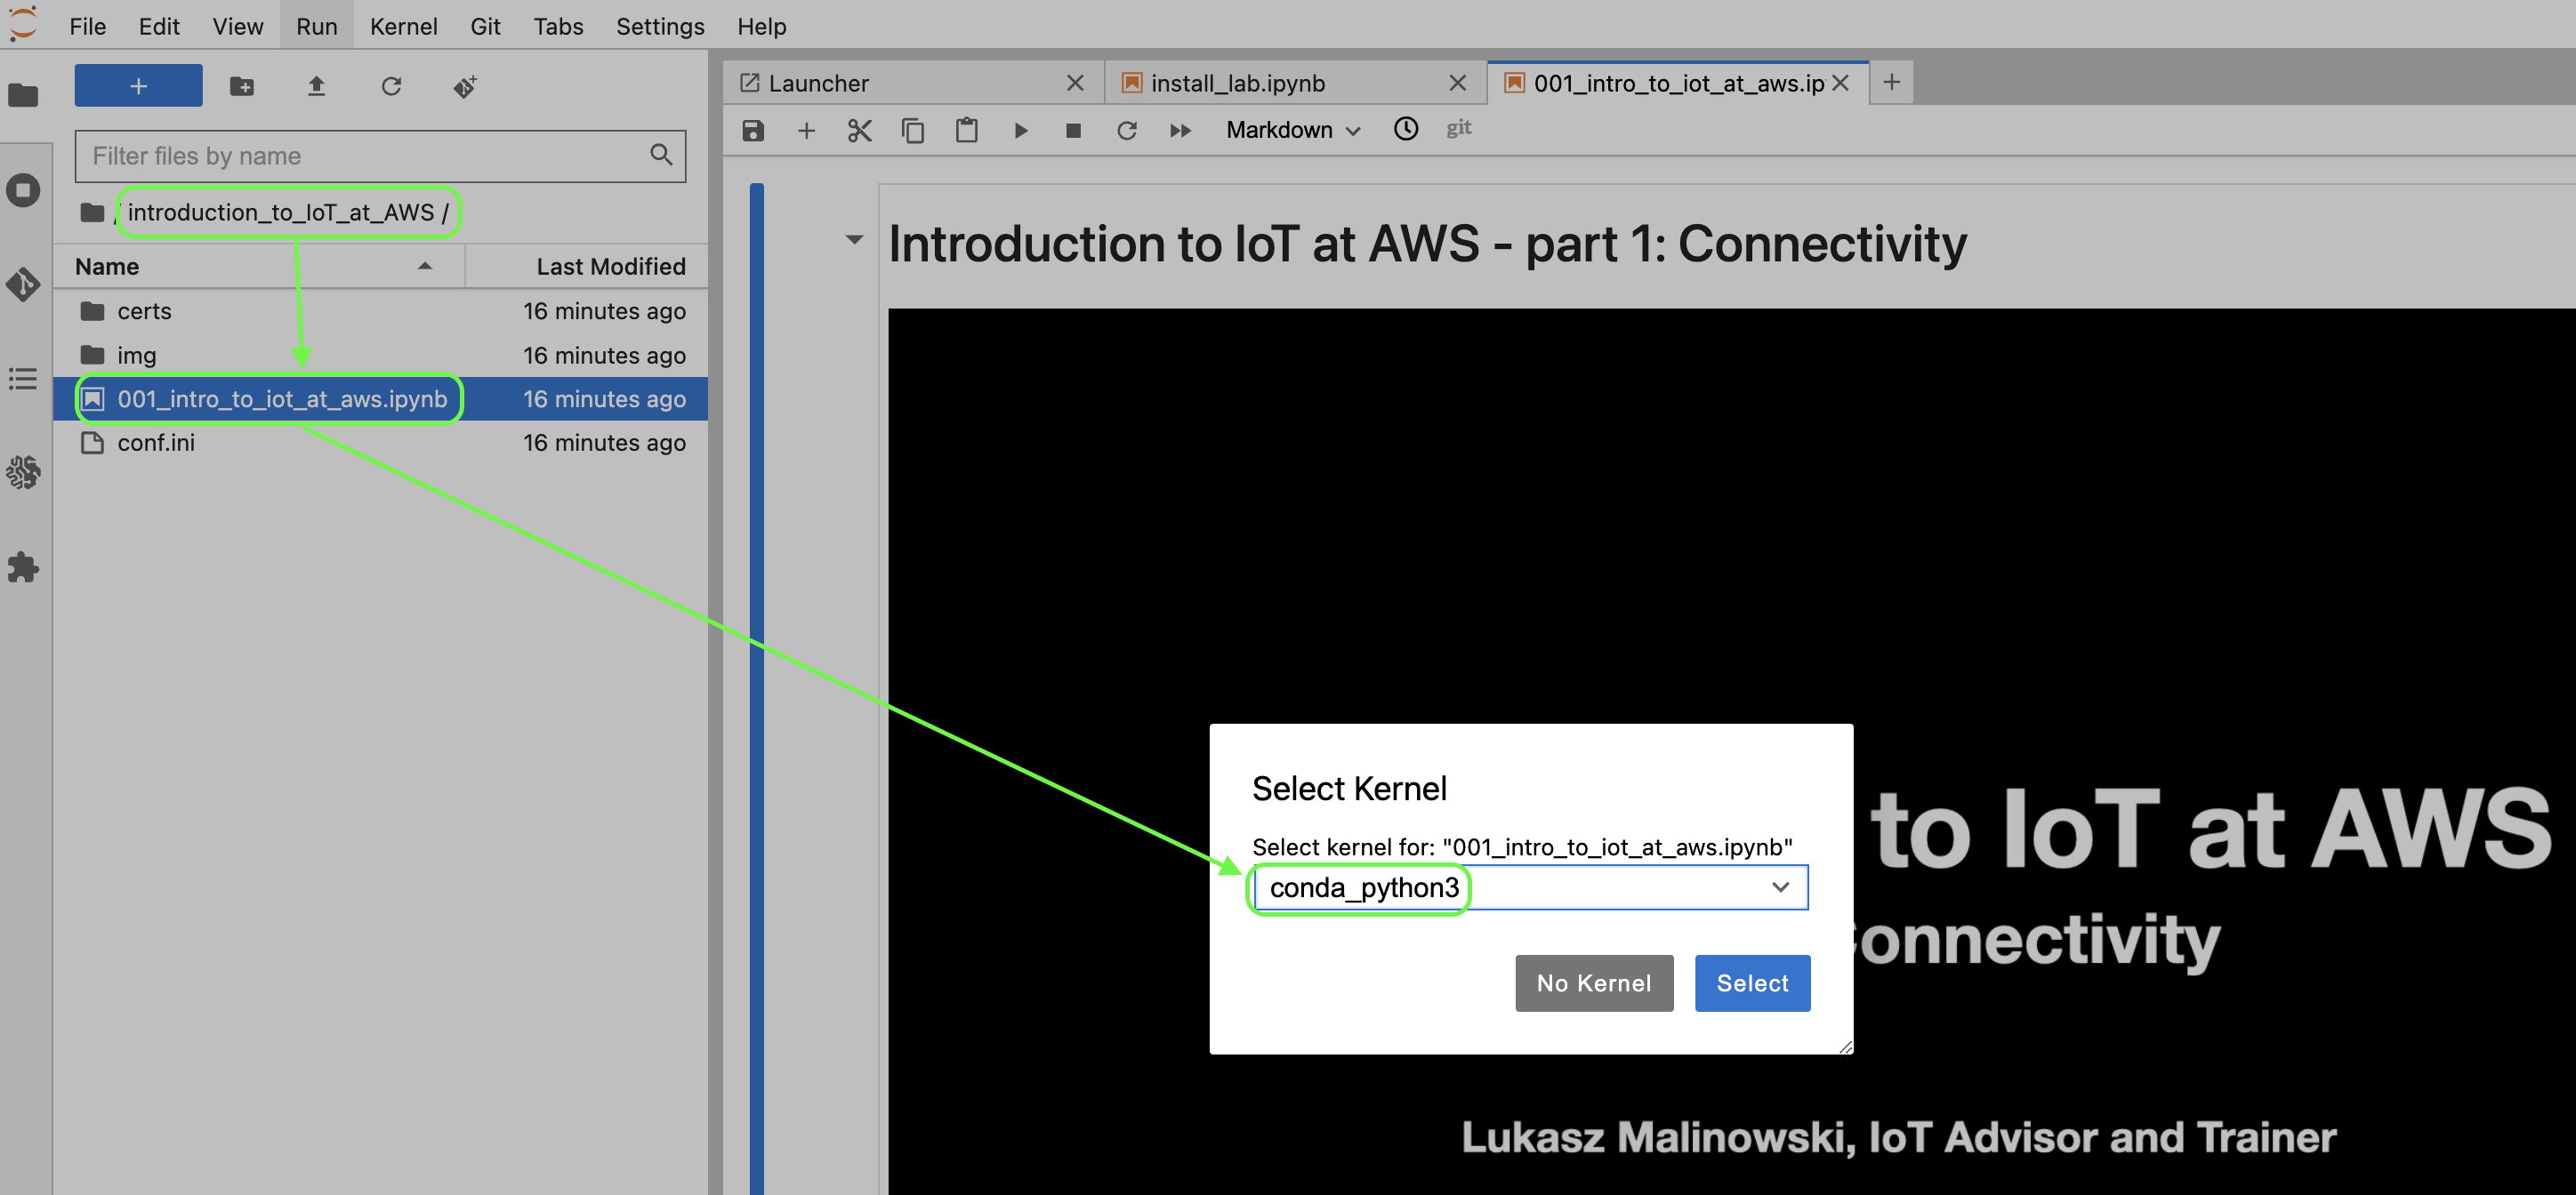Screen dimensions: 2576x1195
Task: Click the Select button in kernel dialog
Action: tap(1751, 982)
